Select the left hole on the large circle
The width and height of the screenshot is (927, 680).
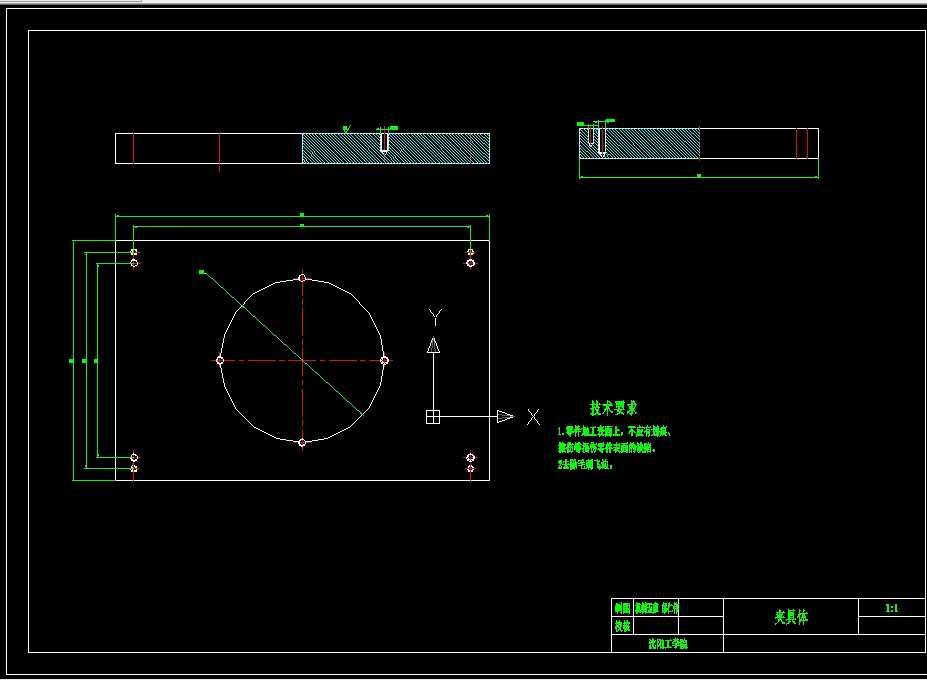(x=220, y=360)
